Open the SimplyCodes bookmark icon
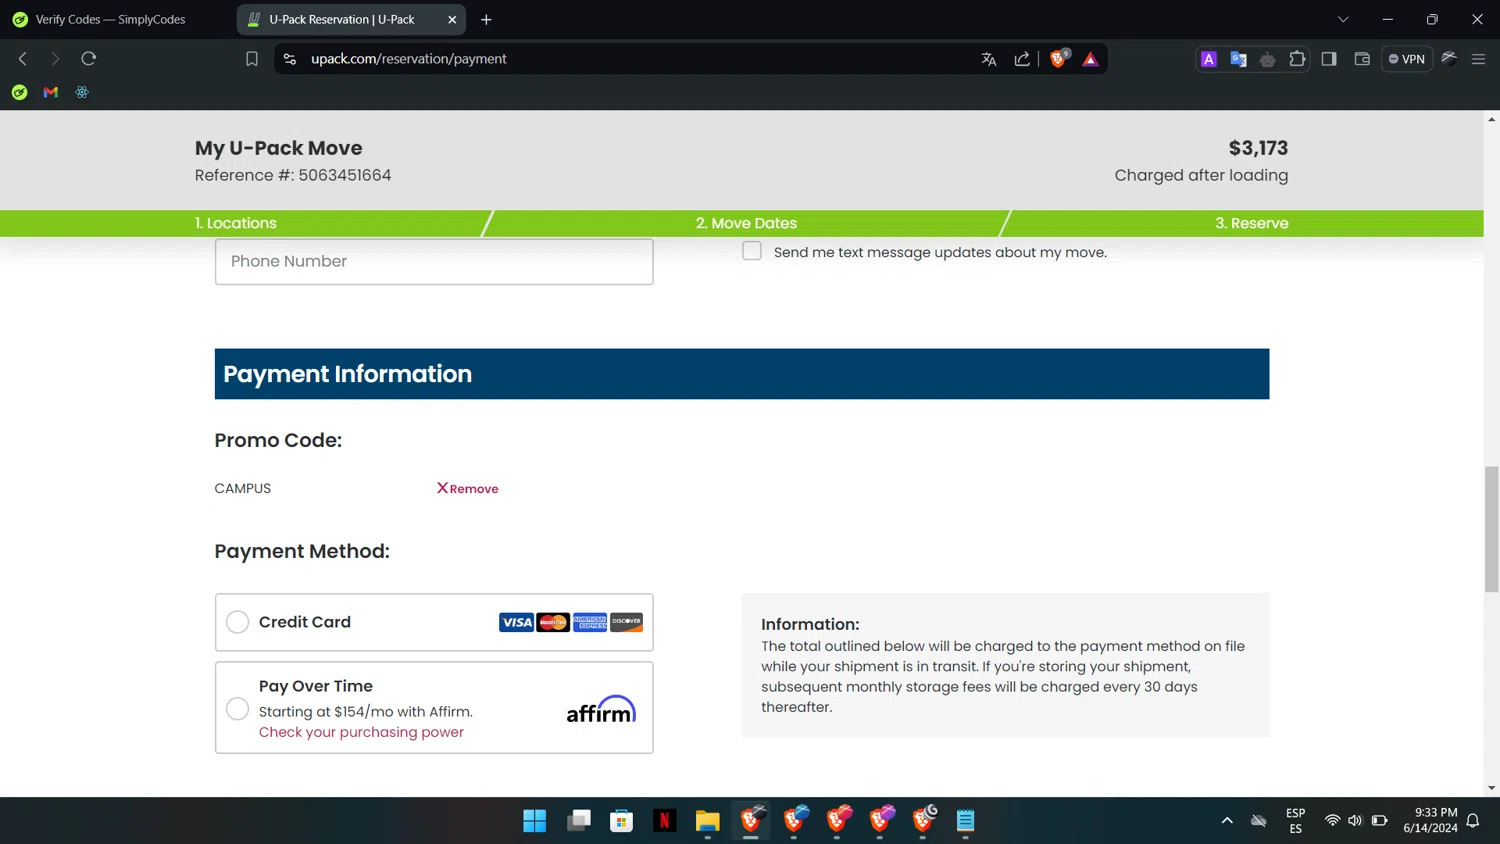Image resolution: width=1500 pixels, height=844 pixels. tap(19, 92)
